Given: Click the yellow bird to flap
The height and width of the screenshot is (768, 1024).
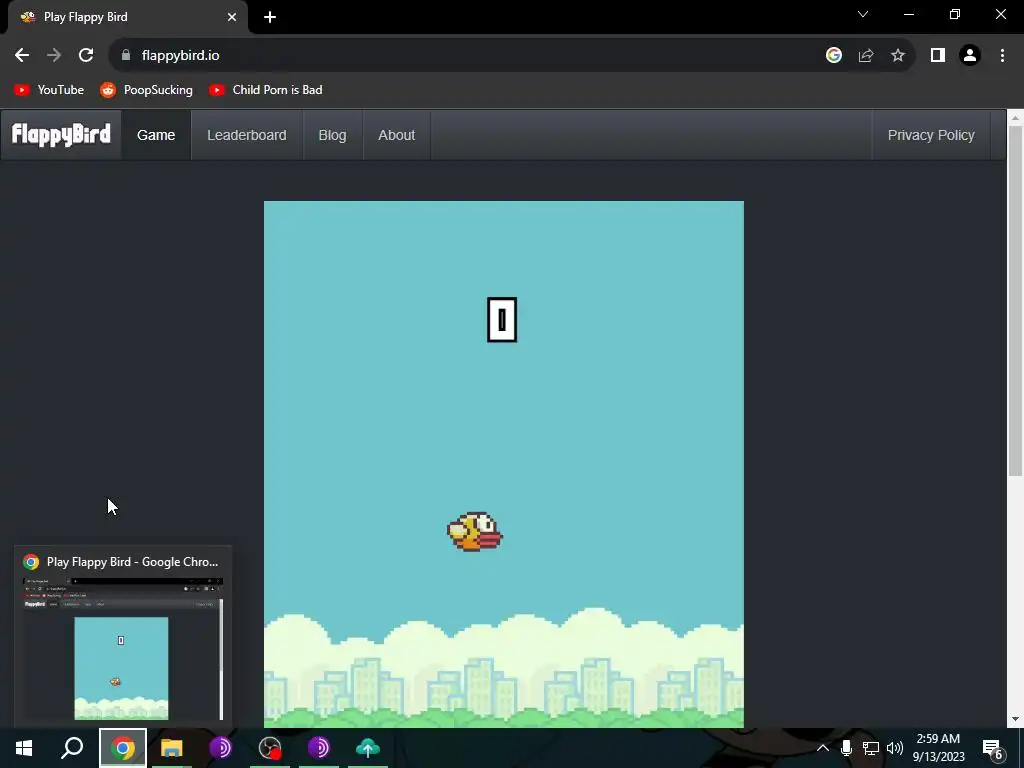Looking at the screenshot, I should point(475,532).
